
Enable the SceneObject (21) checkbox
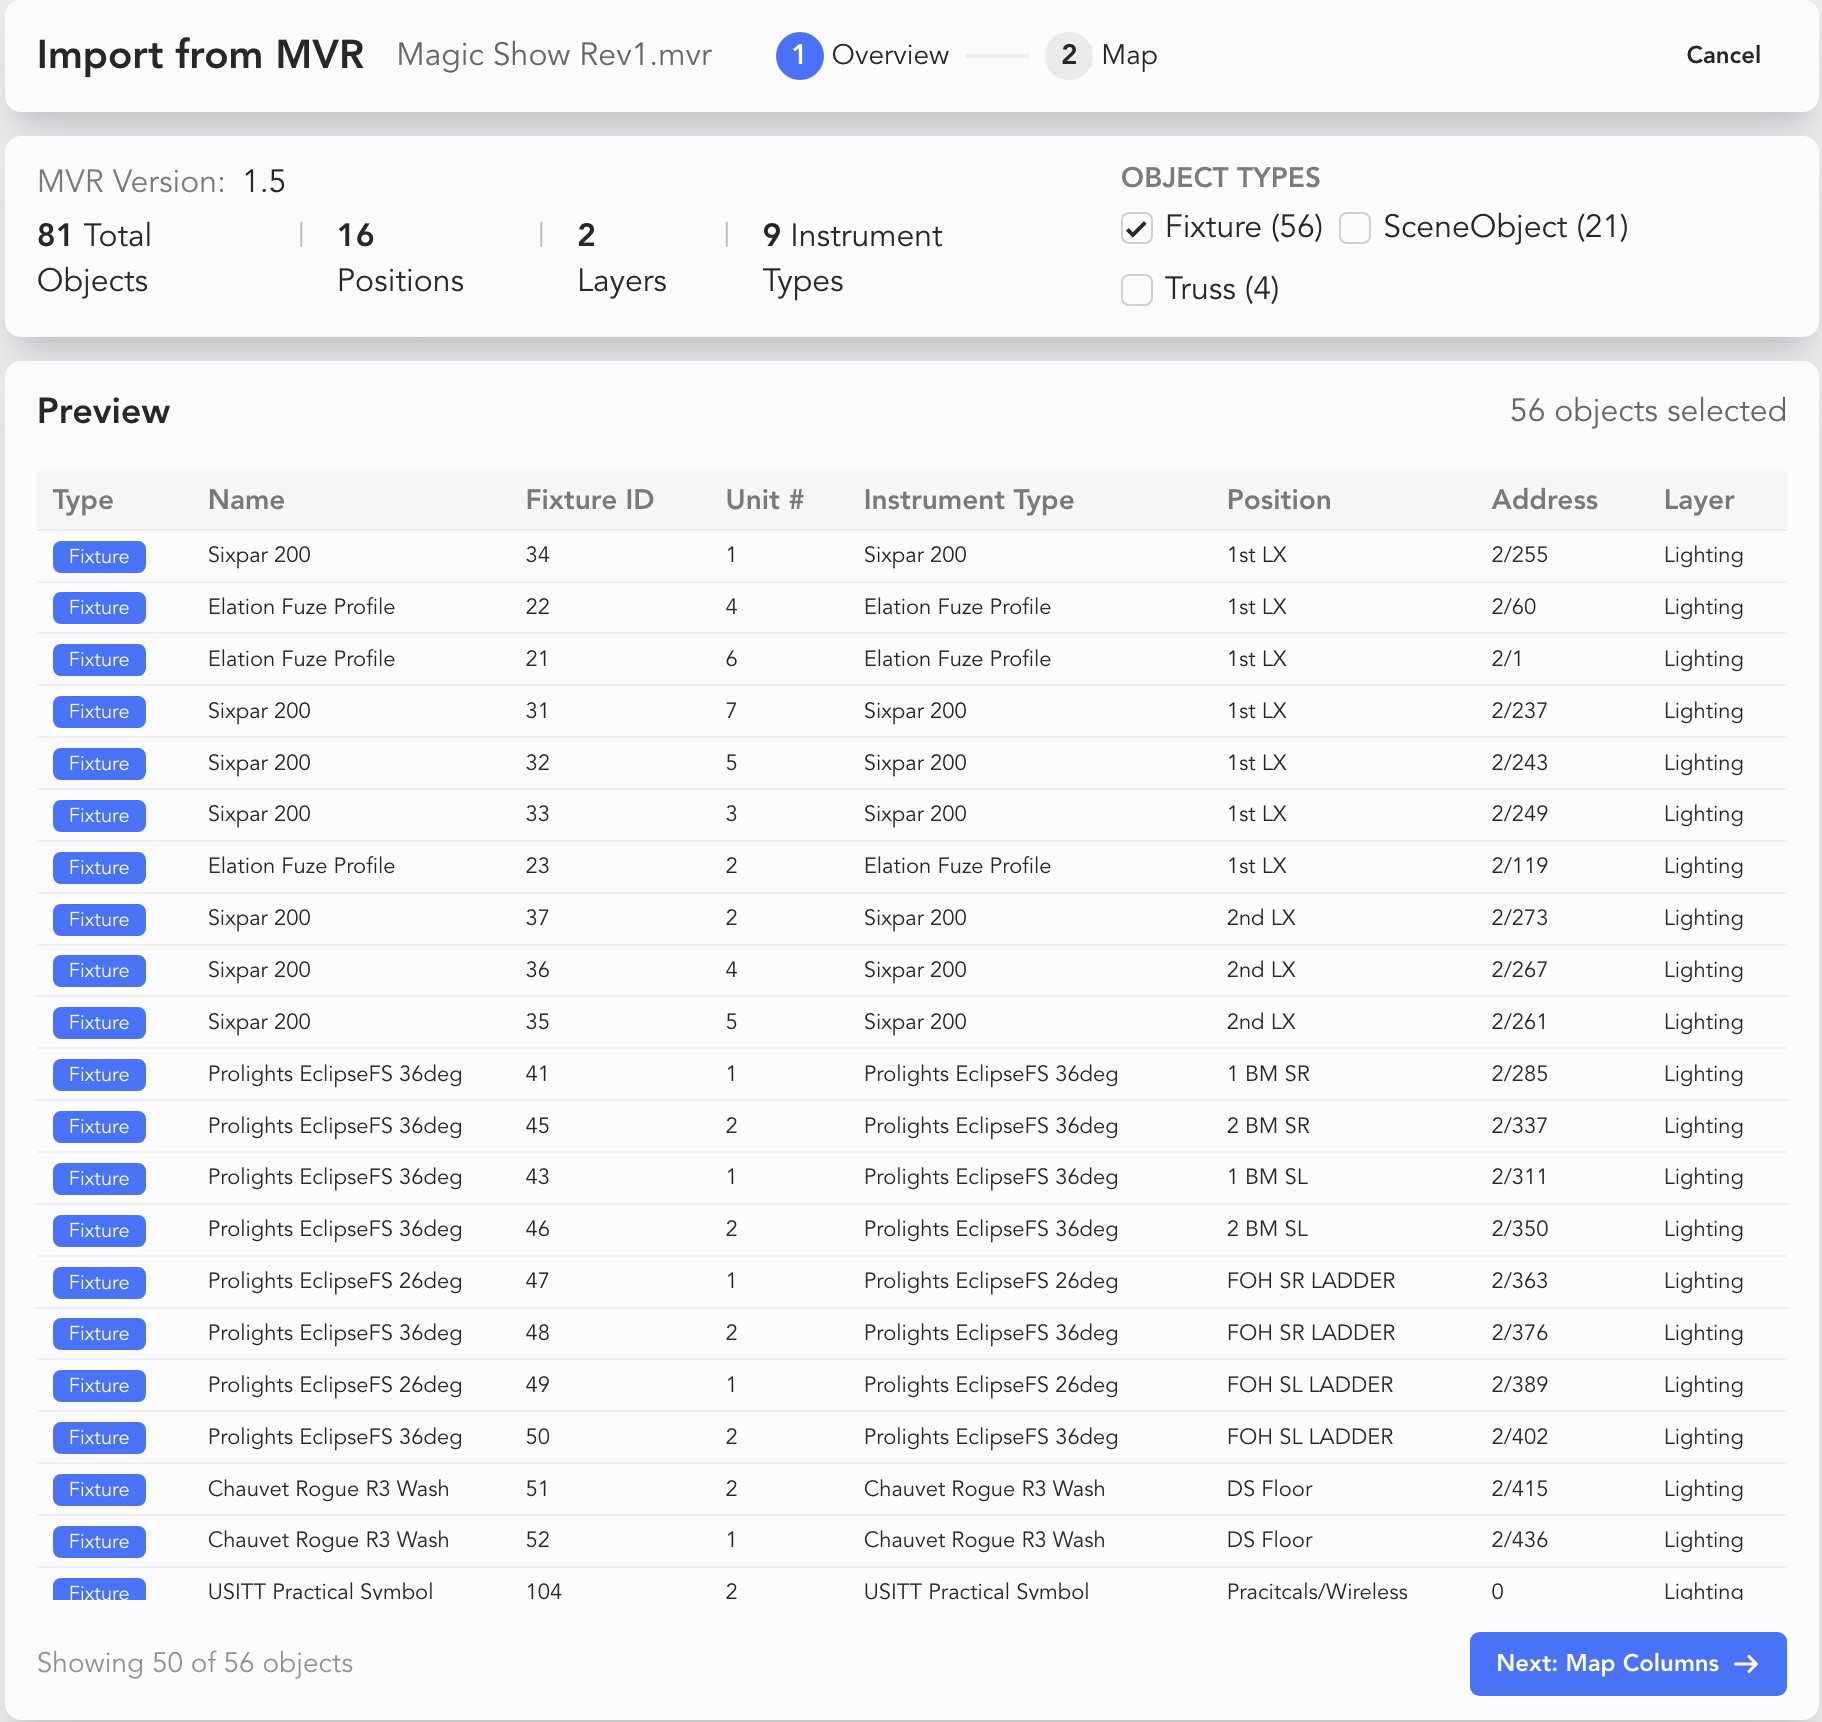point(1355,228)
